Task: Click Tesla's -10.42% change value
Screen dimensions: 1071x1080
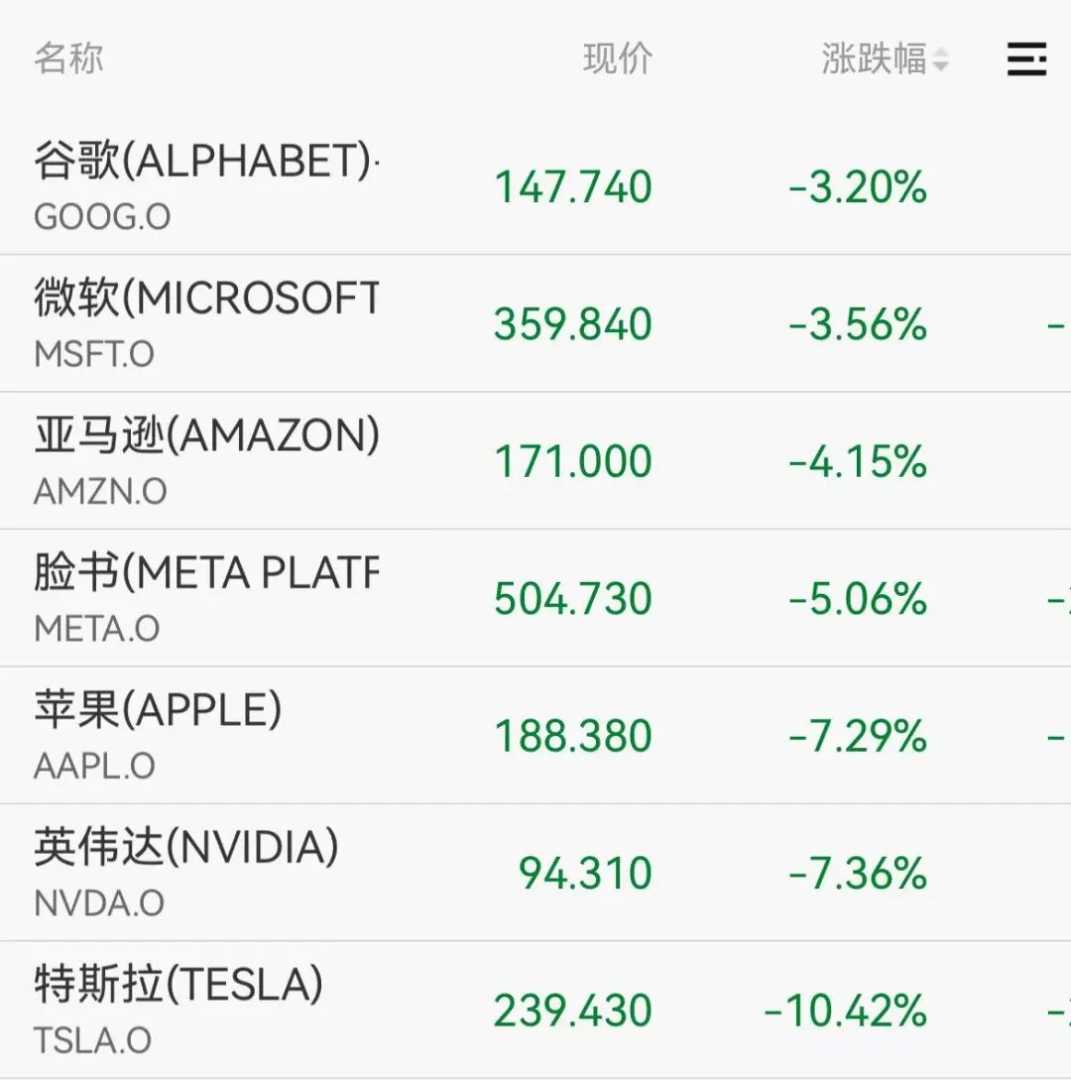Action: pos(846,1011)
